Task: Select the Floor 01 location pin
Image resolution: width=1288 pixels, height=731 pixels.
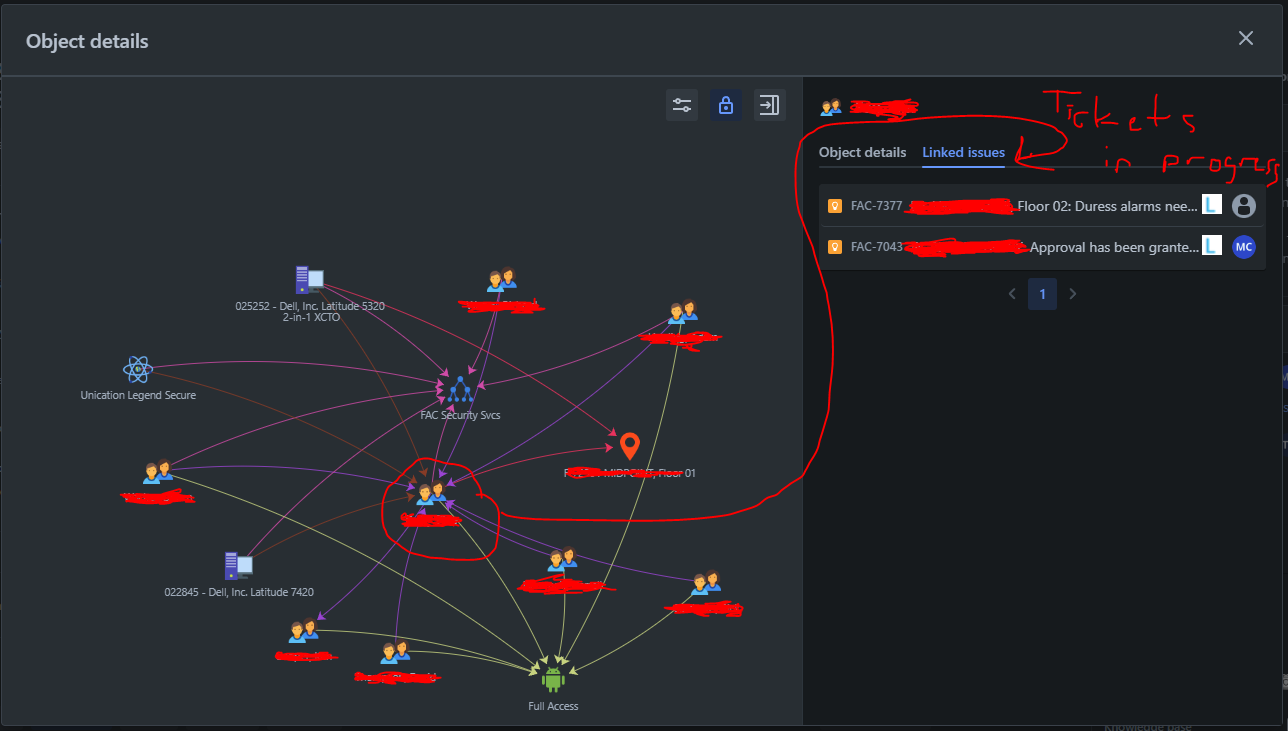Action: point(629,446)
